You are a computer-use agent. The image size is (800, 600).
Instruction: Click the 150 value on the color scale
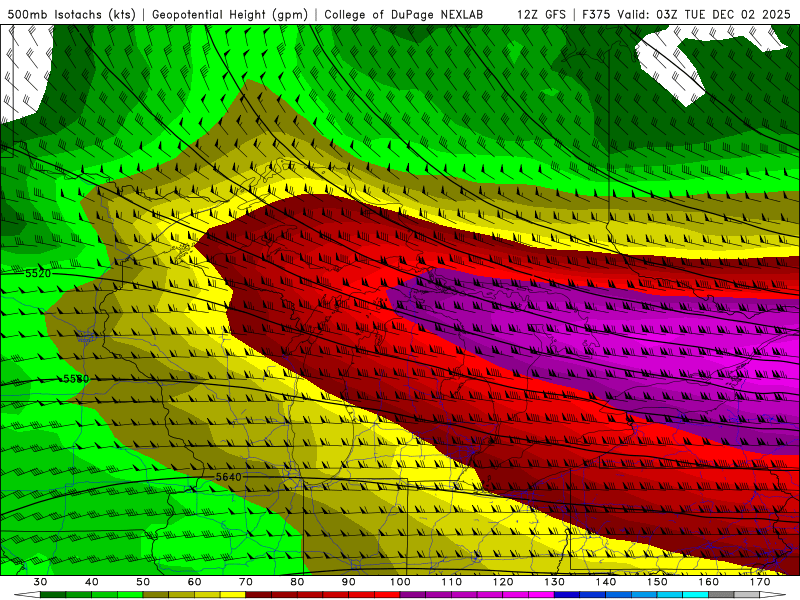[657, 582]
